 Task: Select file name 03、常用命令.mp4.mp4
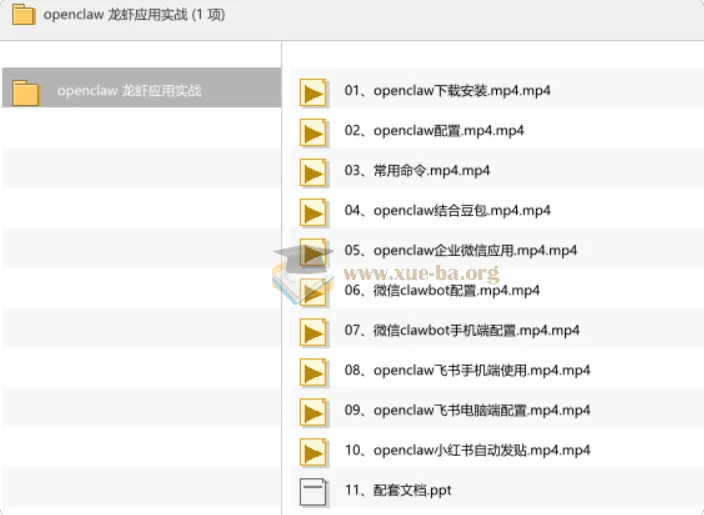(x=417, y=170)
